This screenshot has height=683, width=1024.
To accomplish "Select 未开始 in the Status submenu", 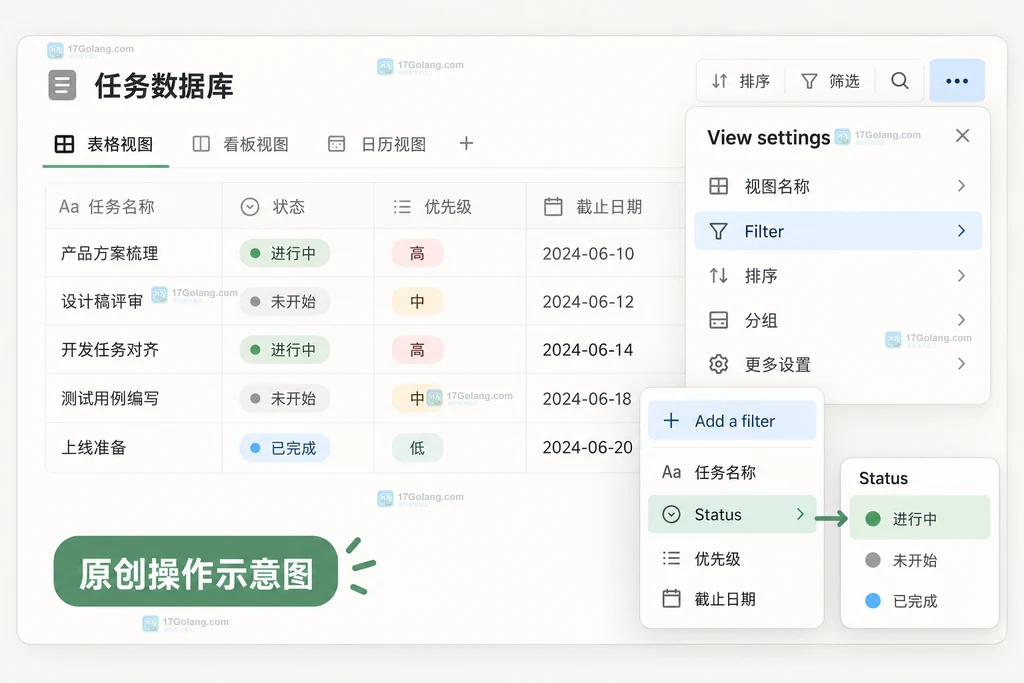I will 920,560.
